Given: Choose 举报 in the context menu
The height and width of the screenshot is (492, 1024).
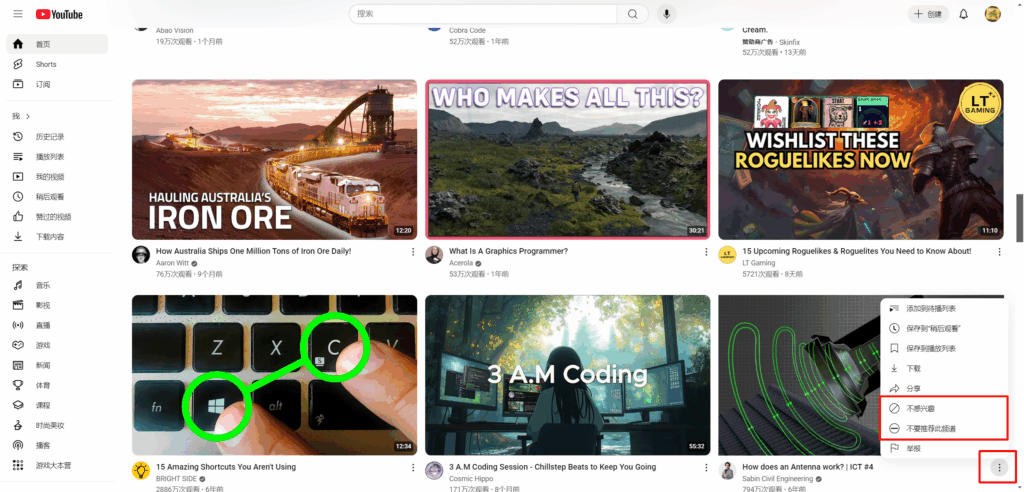Looking at the screenshot, I should [944, 449].
